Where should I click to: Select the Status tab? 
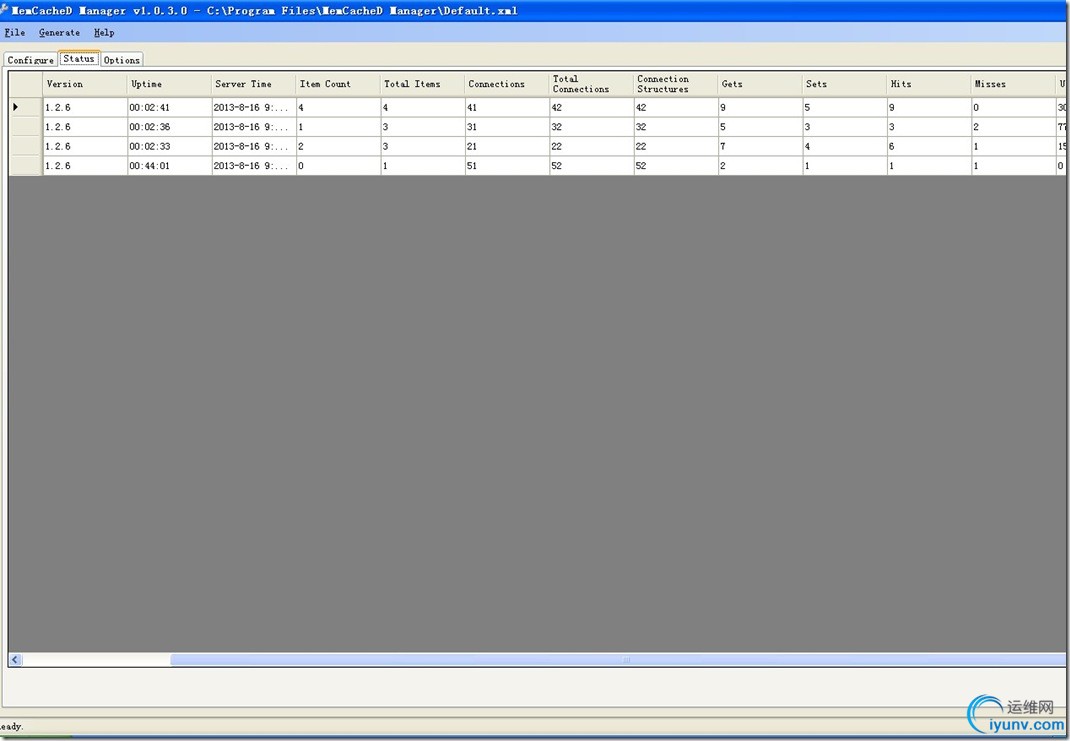[78, 59]
